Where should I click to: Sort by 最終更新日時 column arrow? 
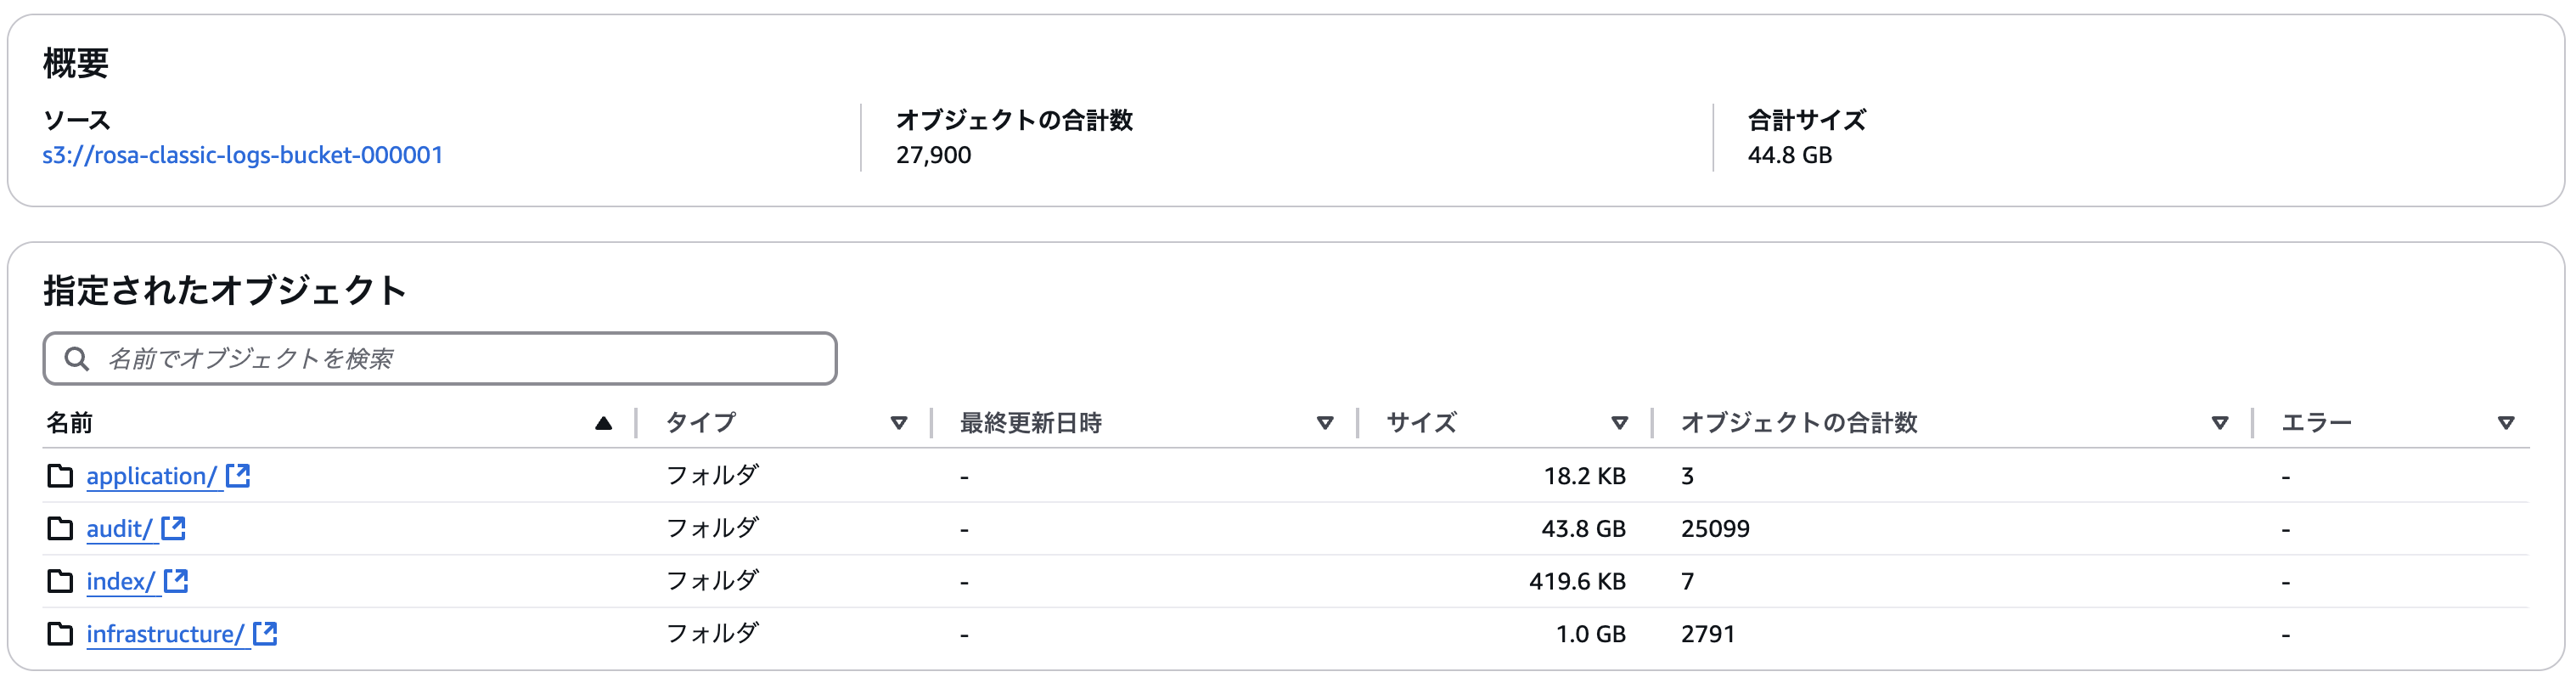coord(1325,423)
